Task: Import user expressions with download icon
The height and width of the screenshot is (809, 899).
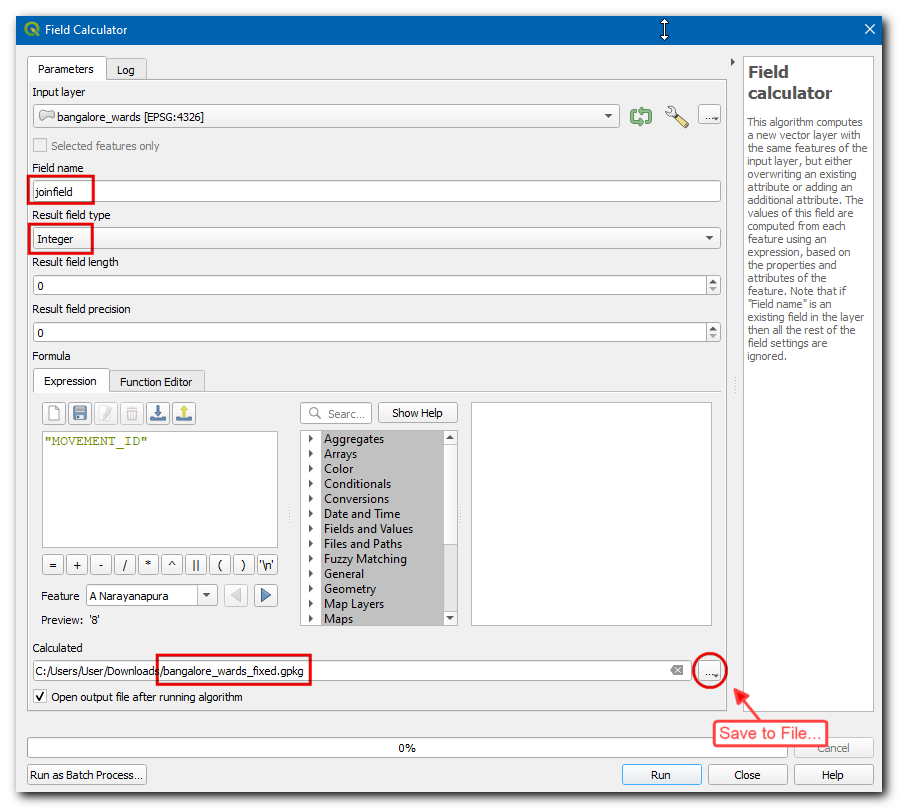Action: click(x=158, y=413)
